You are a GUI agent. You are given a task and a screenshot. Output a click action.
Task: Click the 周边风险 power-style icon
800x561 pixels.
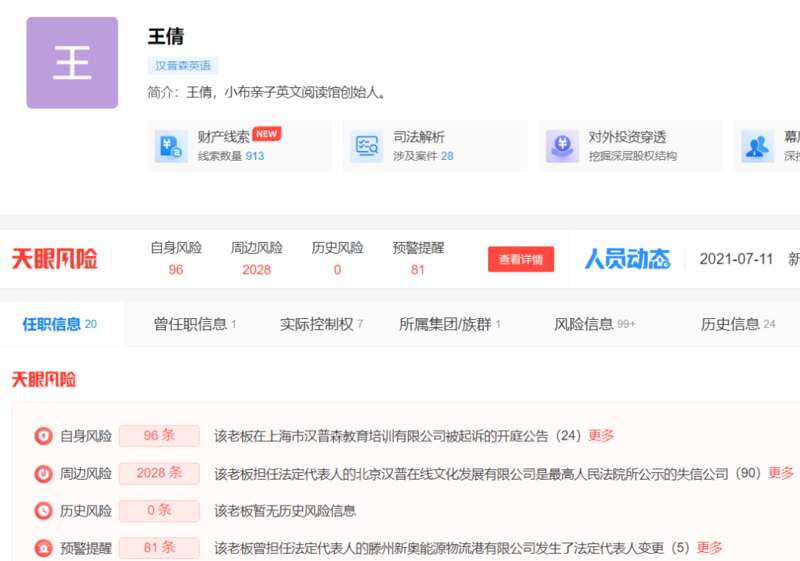click(x=43, y=474)
